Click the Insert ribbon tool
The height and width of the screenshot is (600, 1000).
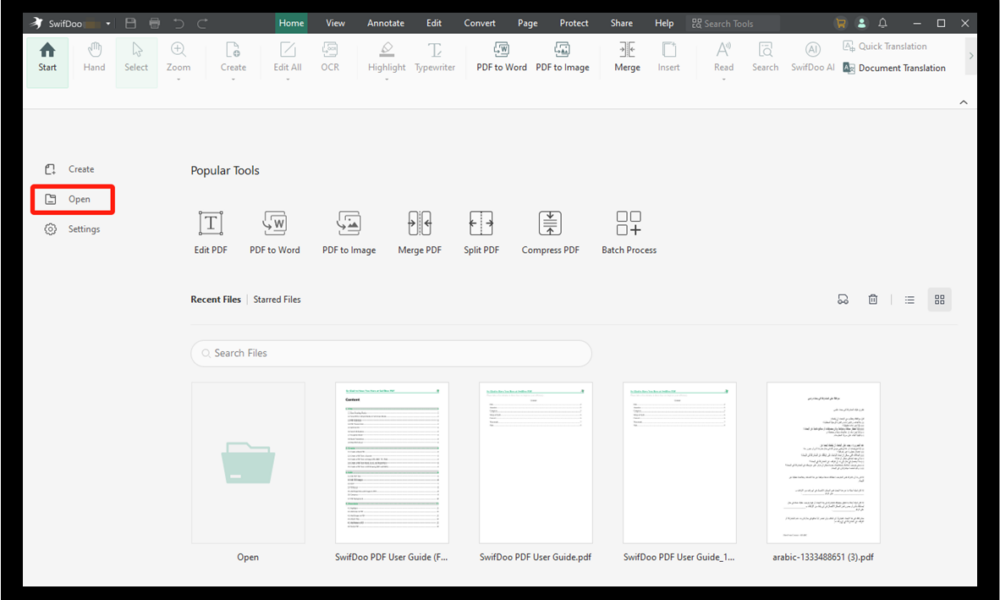click(668, 57)
